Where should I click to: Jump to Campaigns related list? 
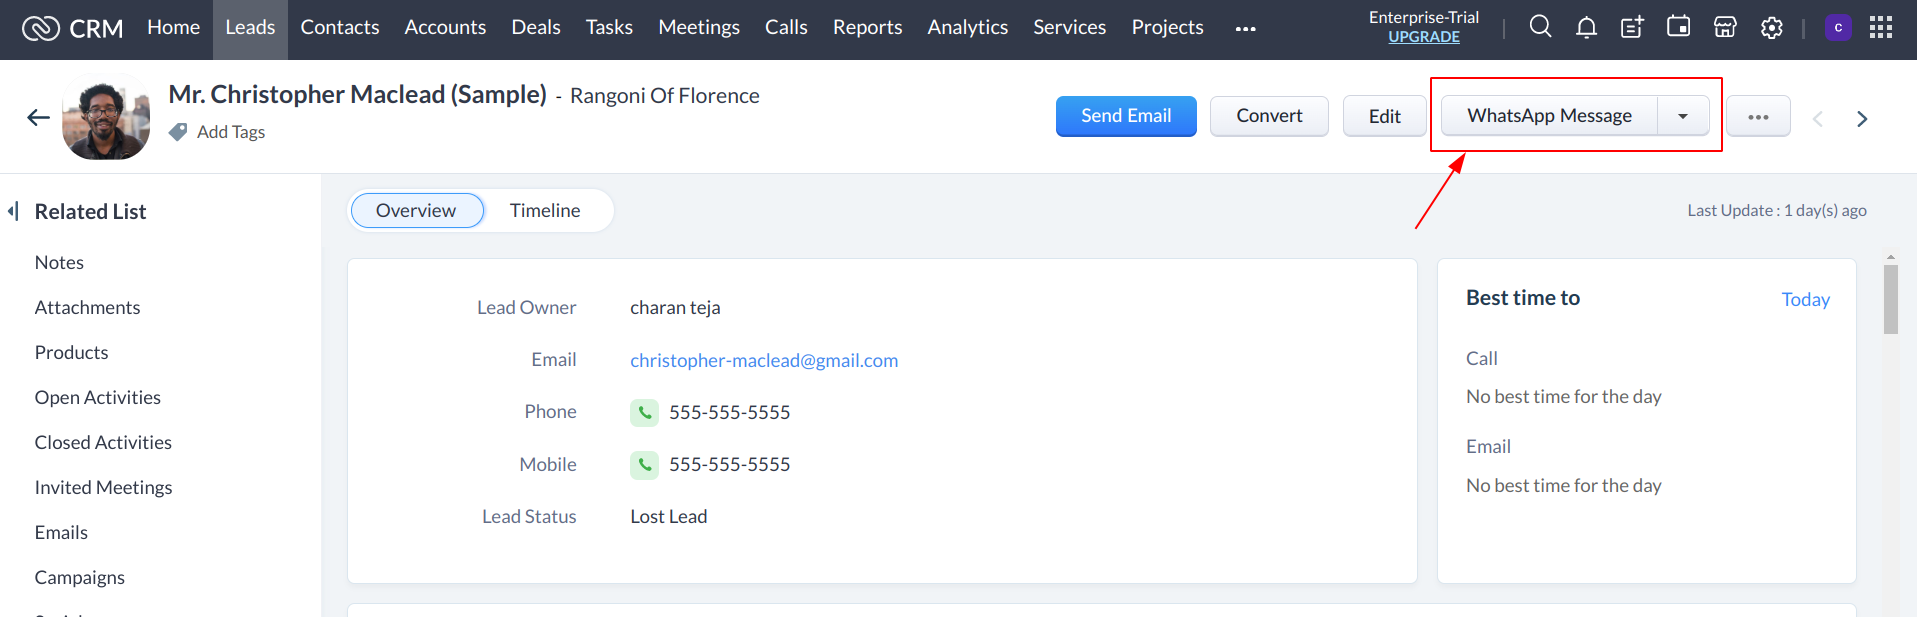[79, 577]
